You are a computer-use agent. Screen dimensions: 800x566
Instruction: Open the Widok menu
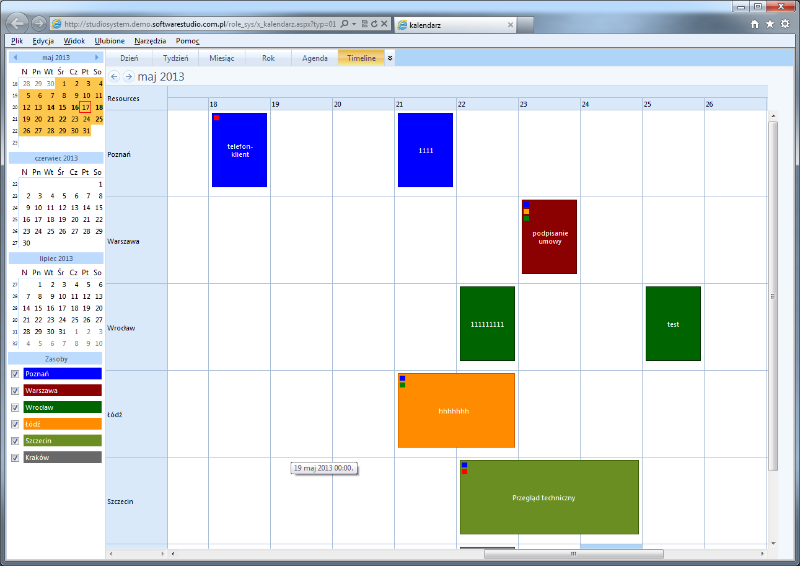(x=74, y=41)
